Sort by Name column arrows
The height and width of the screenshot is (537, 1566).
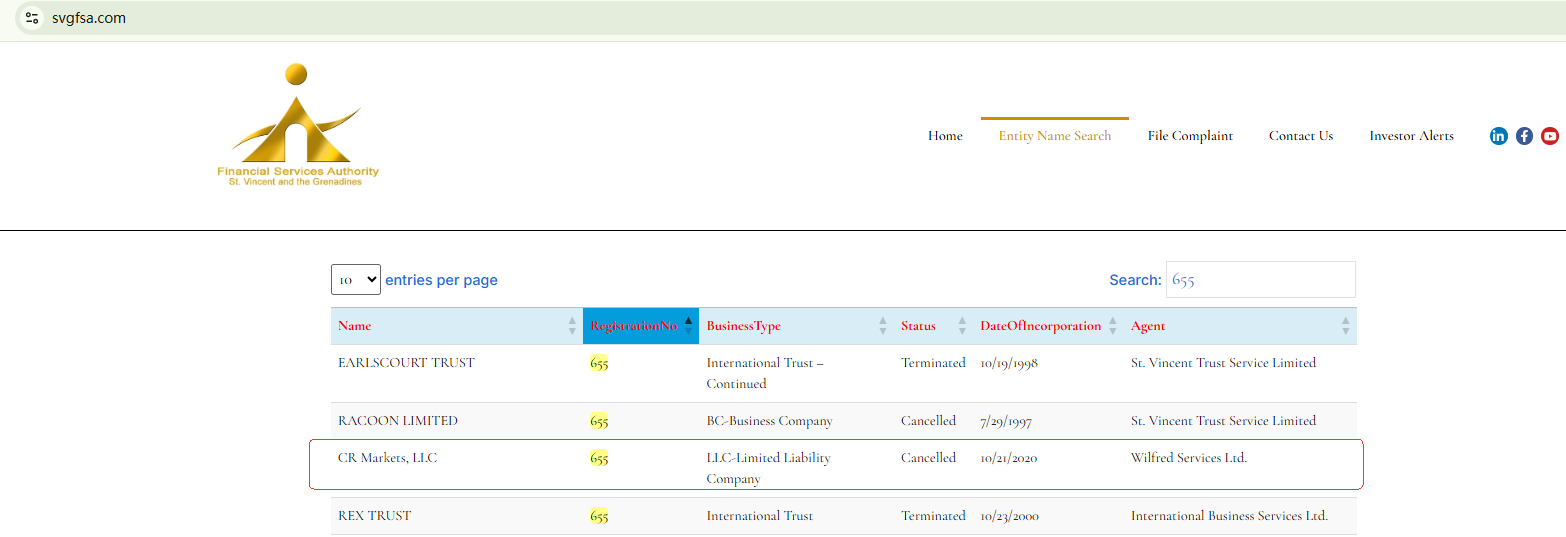(x=572, y=326)
